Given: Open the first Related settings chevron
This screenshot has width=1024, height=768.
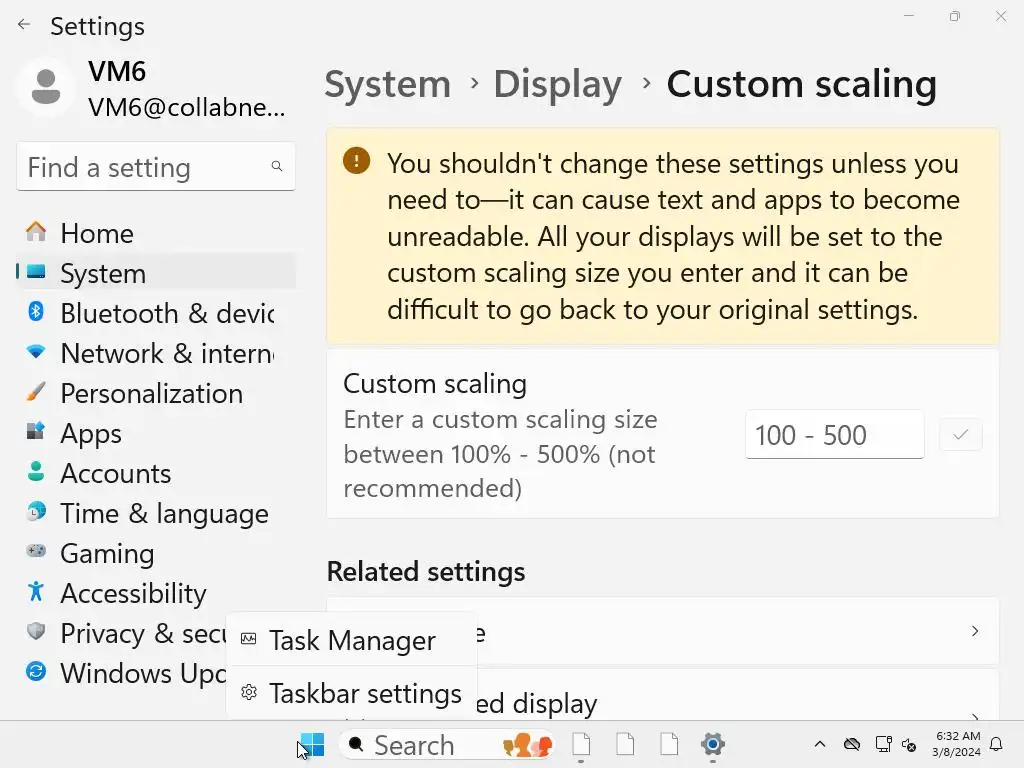Looking at the screenshot, I should click(975, 631).
